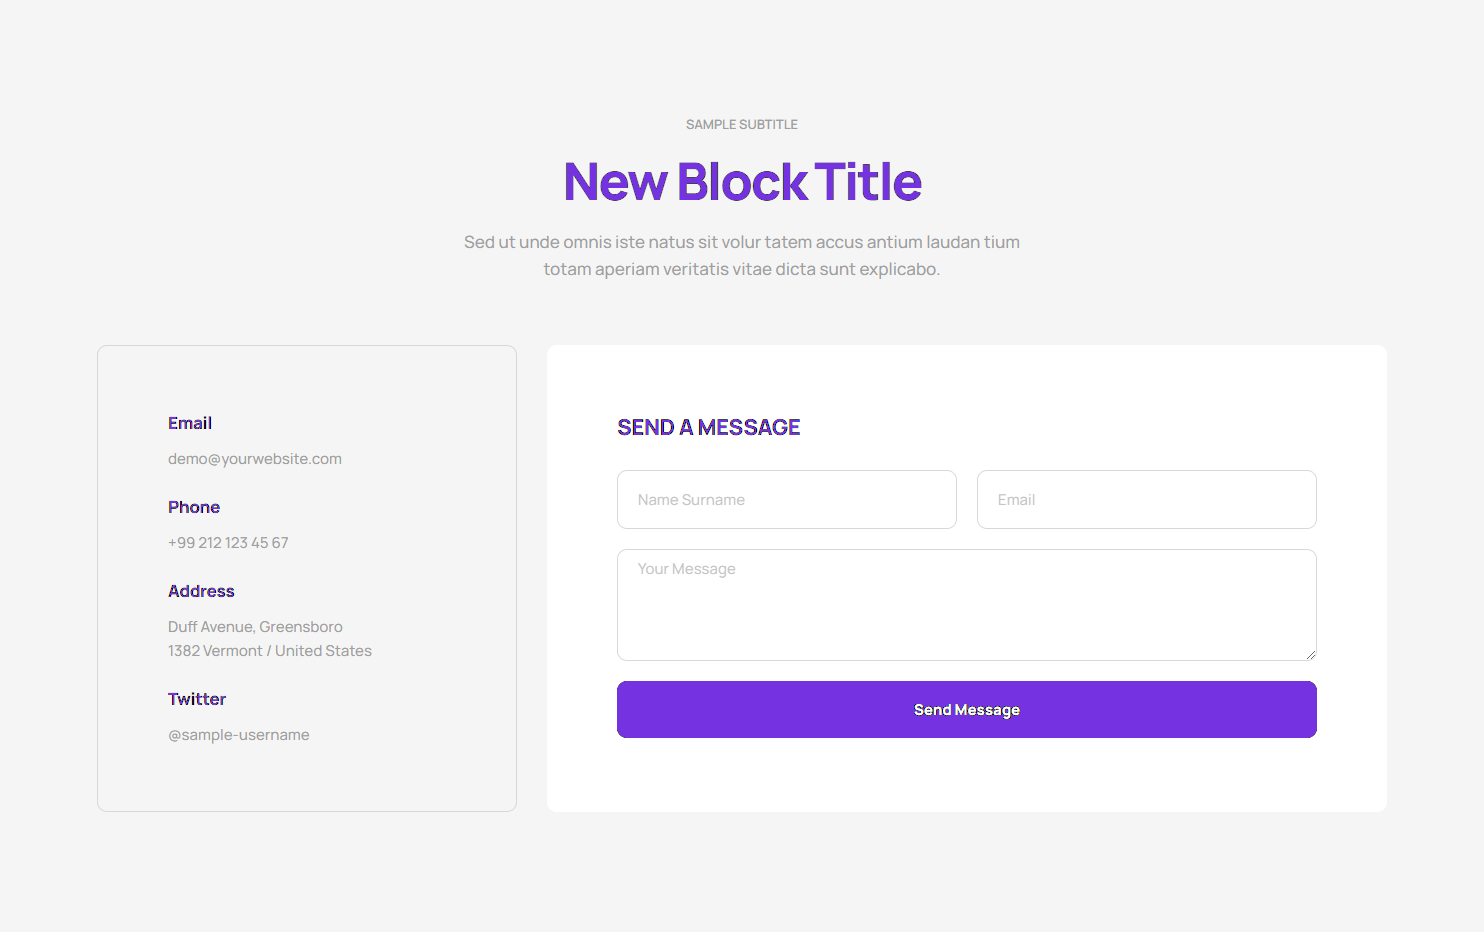
Task: Click the Name Surname input field
Action: pyautogui.click(x=786, y=500)
